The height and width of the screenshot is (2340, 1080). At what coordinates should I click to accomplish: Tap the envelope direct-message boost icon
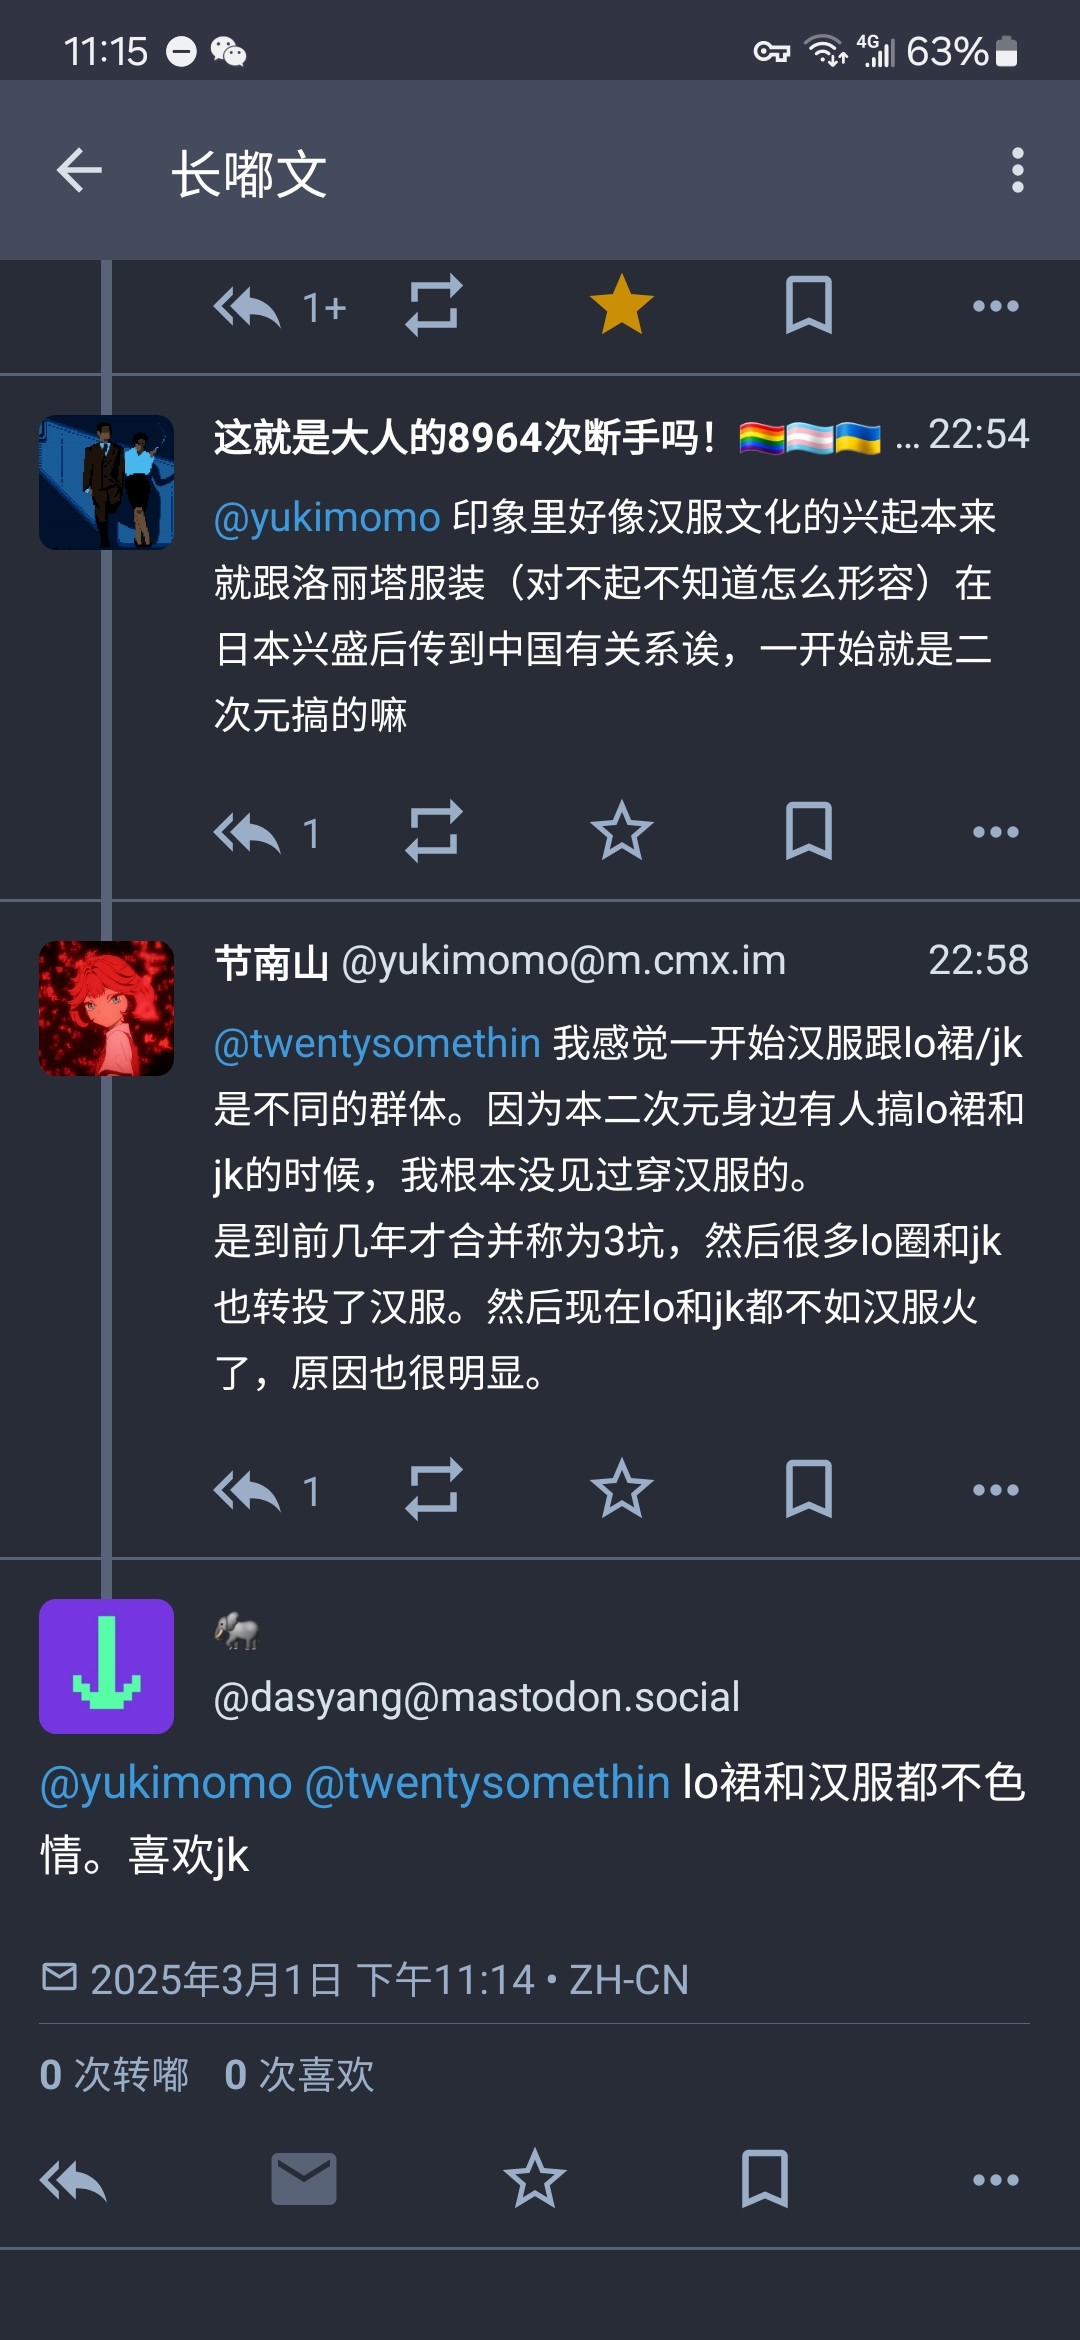[x=304, y=2179]
